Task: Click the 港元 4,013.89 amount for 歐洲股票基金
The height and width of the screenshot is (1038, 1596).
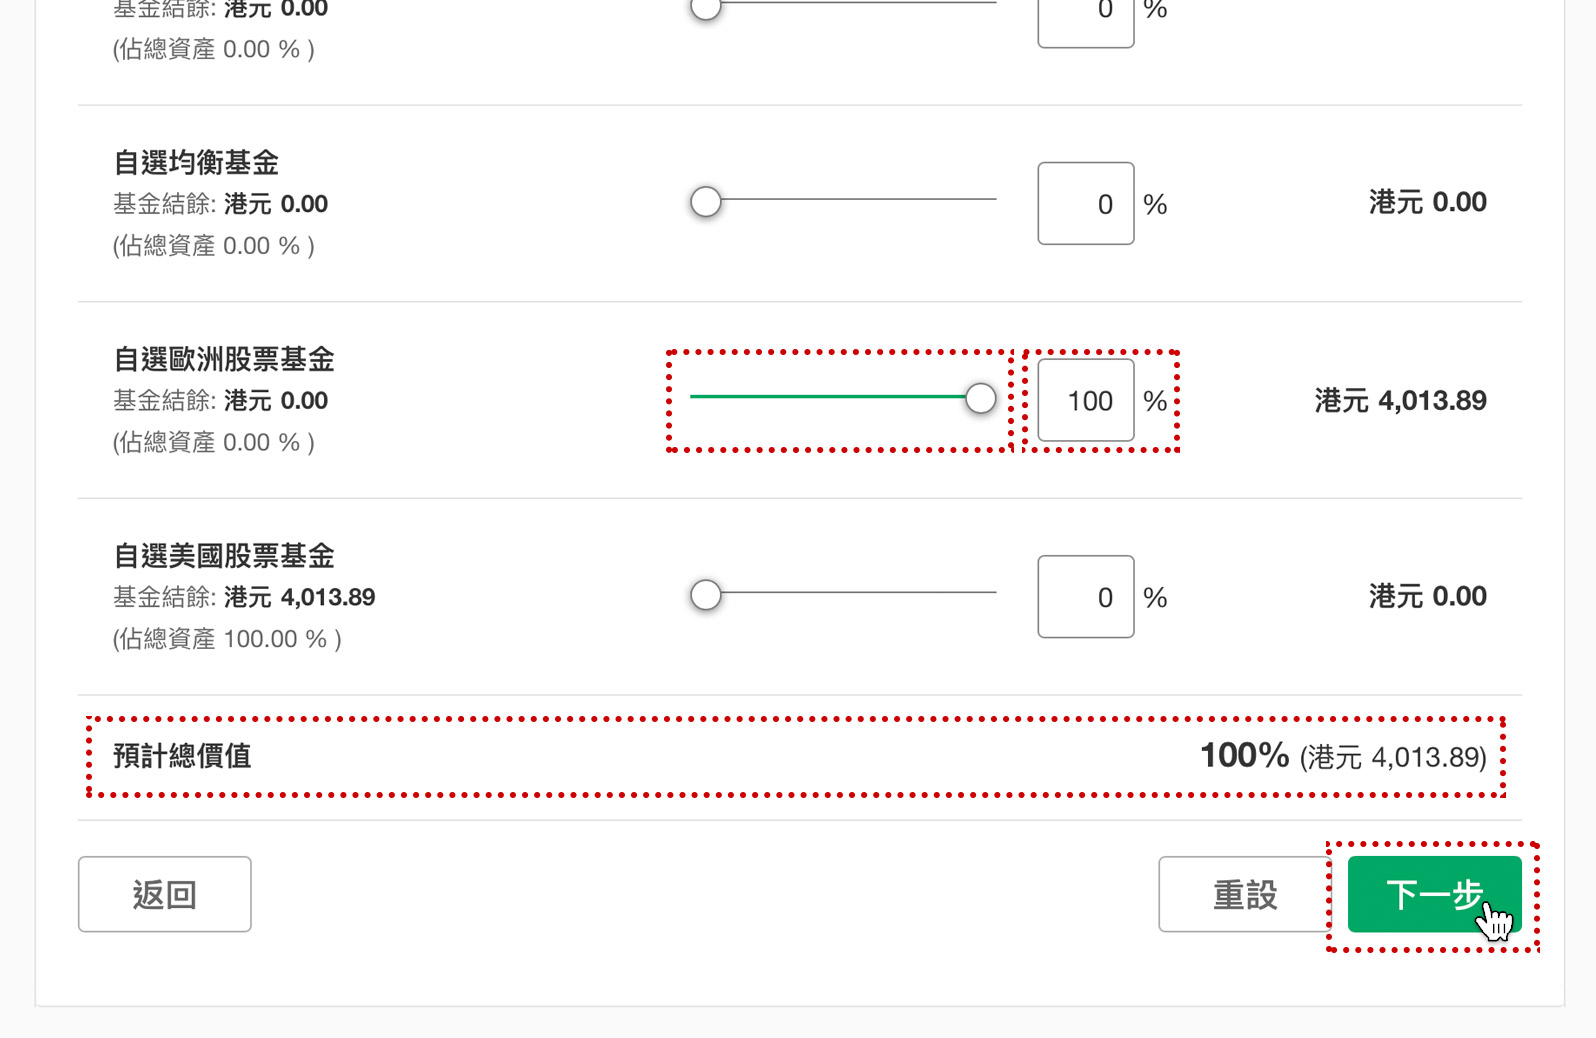Action: click(1400, 401)
